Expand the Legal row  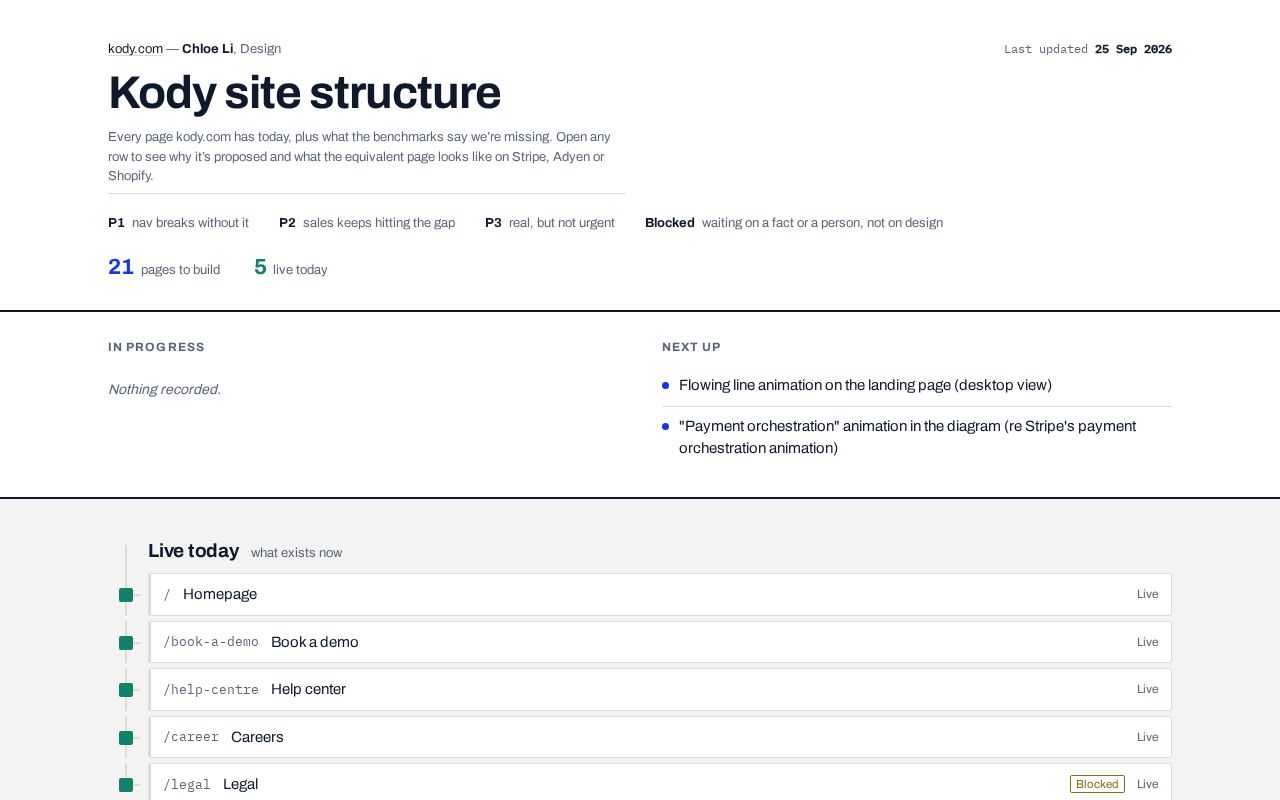tap(660, 784)
